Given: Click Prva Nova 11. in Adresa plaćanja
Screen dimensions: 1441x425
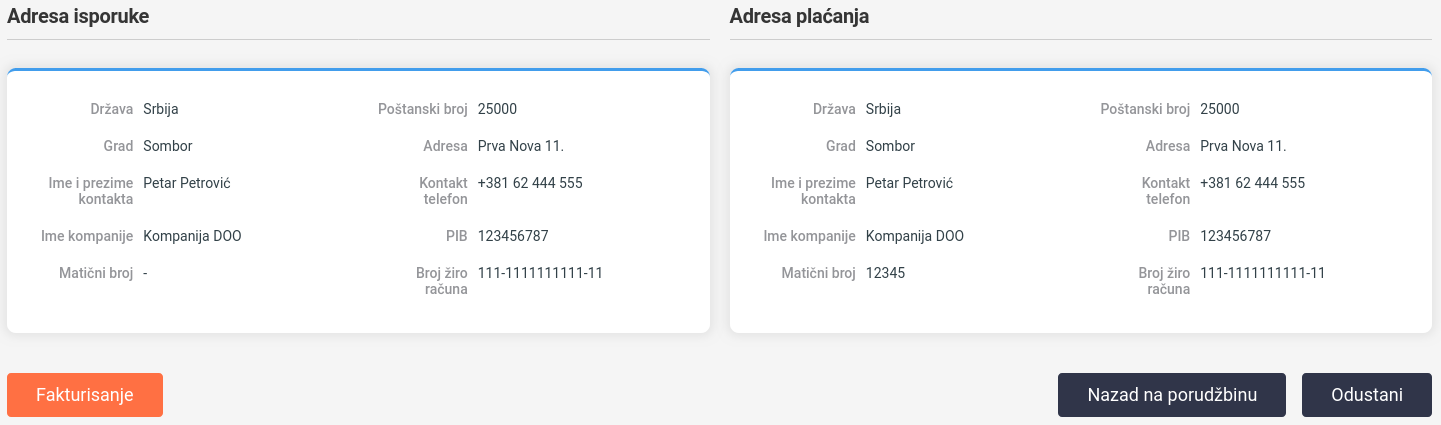Looking at the screenshot, I should coord(1242,146).
